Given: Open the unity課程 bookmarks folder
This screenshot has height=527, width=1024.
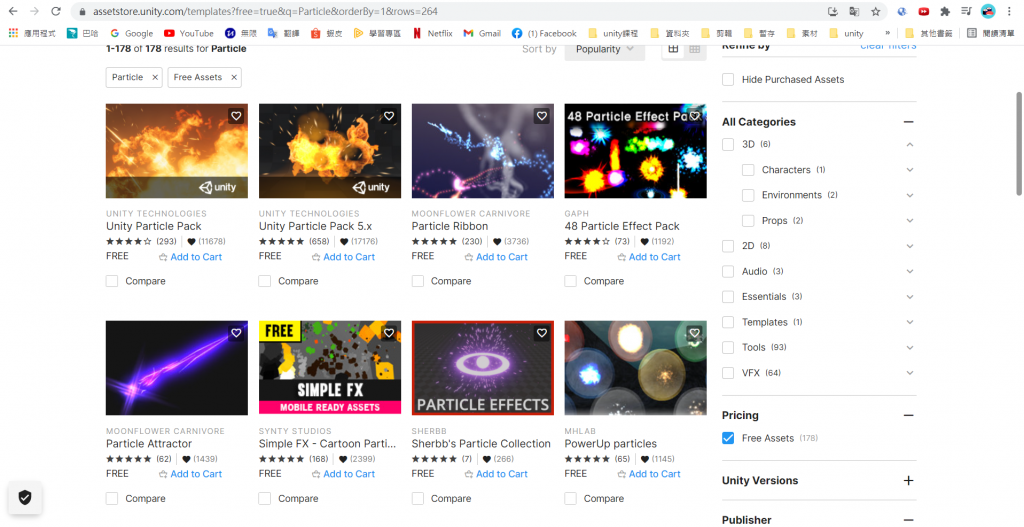Looking at the screenshot, I should point(613,33).
